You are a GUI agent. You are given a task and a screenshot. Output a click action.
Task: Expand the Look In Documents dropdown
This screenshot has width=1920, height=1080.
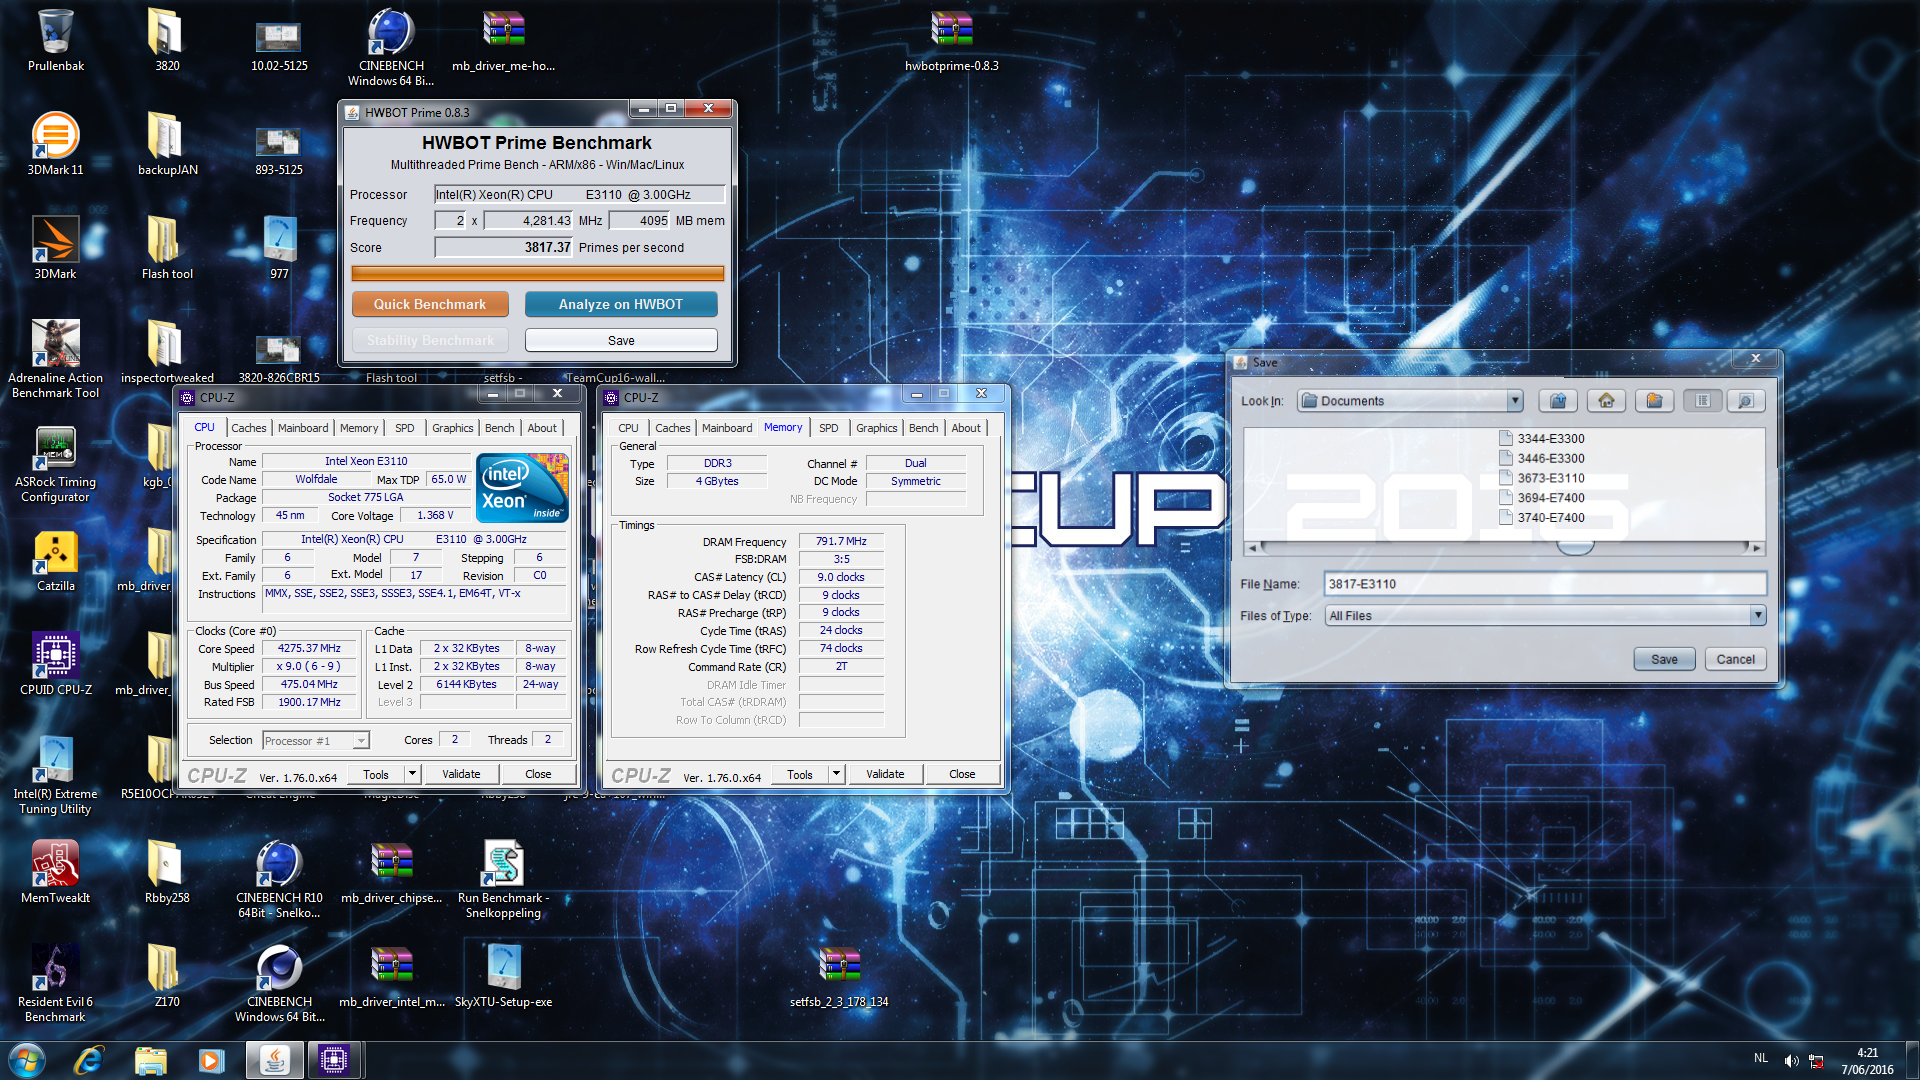(x=1515, y=401)
